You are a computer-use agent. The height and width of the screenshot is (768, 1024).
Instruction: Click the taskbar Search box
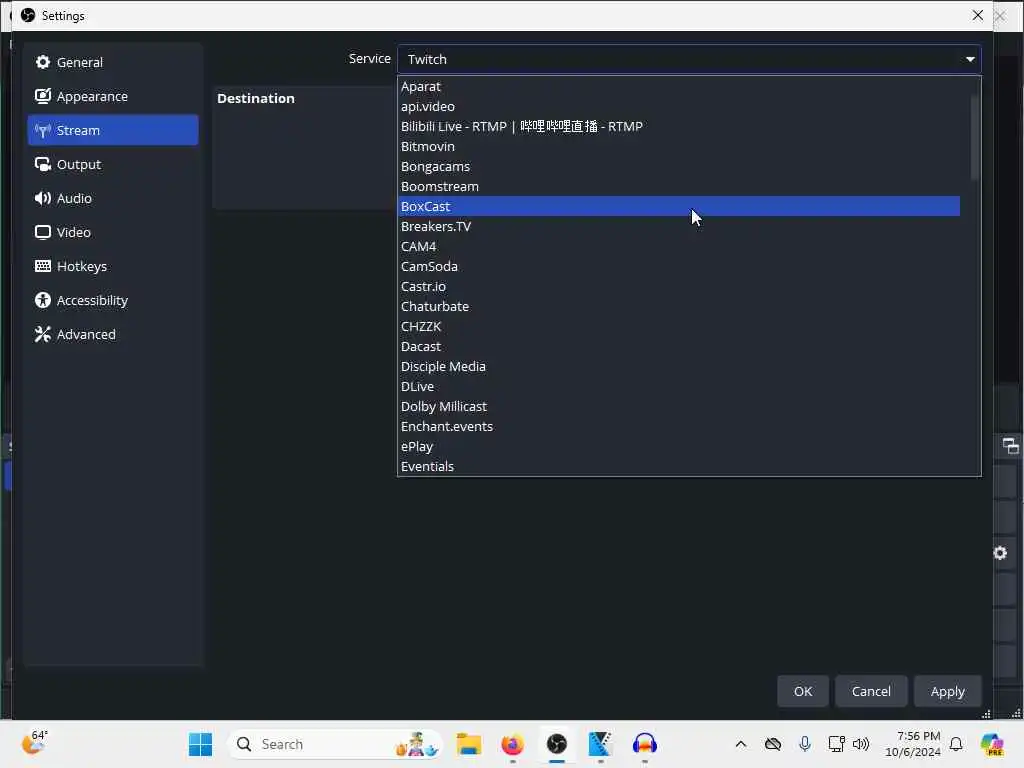coord(334,744)
